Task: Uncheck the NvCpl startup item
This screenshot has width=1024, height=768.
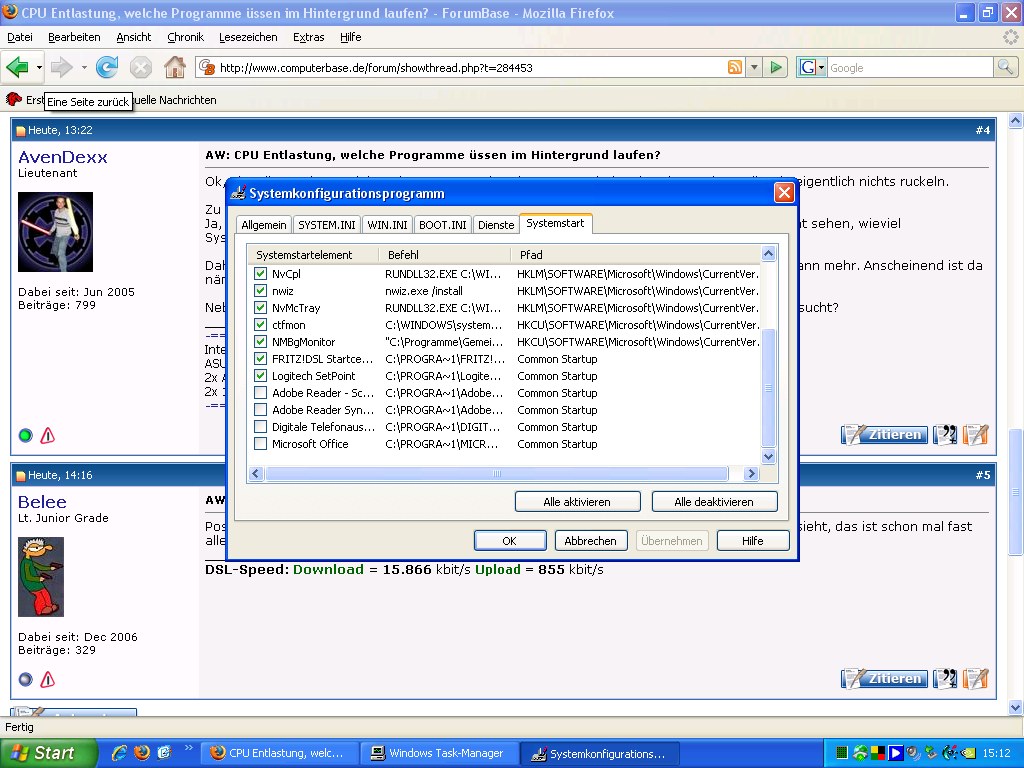Action: pos(261,274)
